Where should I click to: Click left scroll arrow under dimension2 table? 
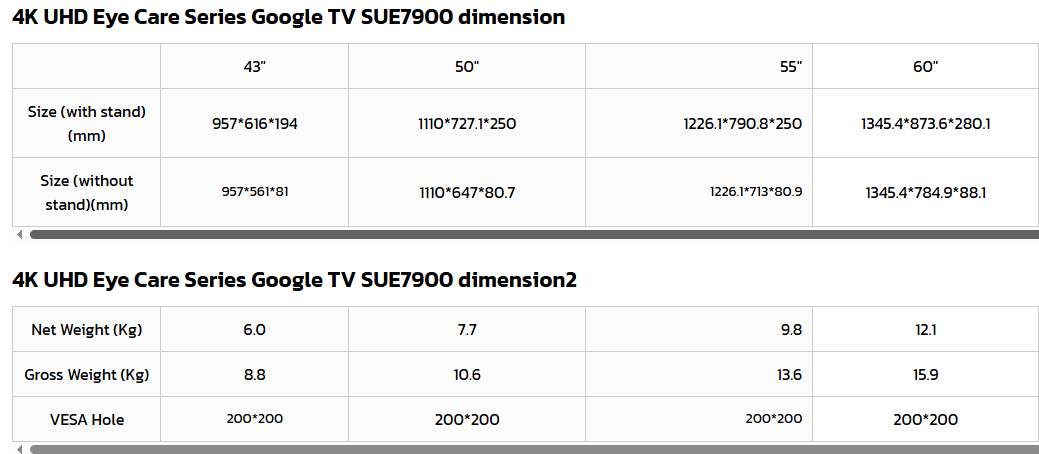(x=19, y=450)
